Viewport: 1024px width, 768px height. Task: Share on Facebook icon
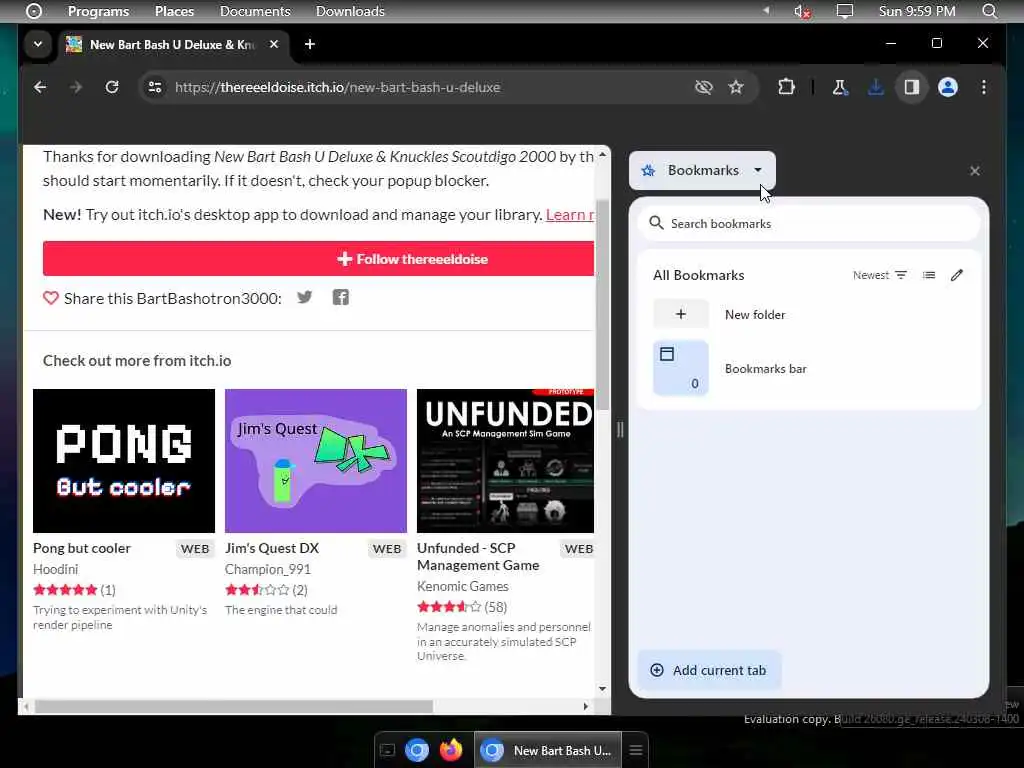click(x=340, y=298)
